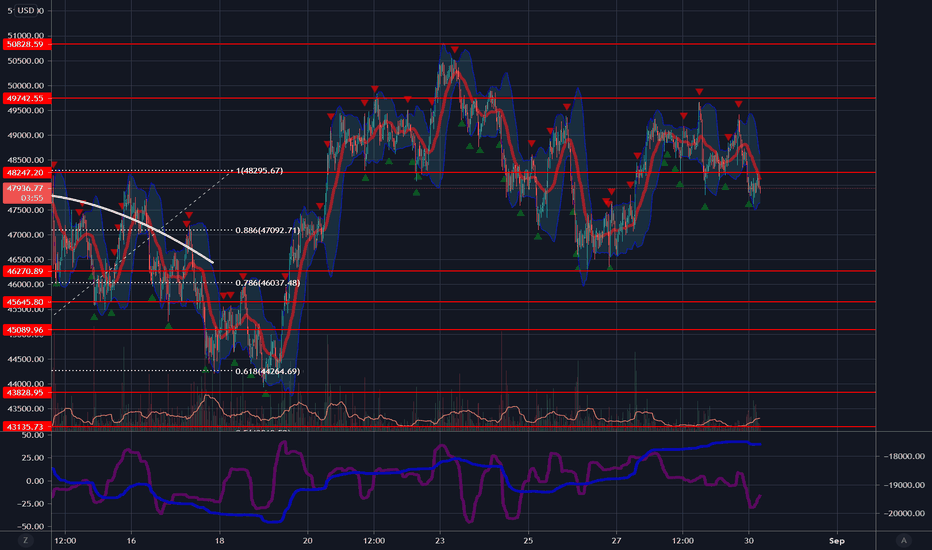Select the 45645.80 price level label
The height and width of the screenshot is (550, 932).
click(27, 302)
